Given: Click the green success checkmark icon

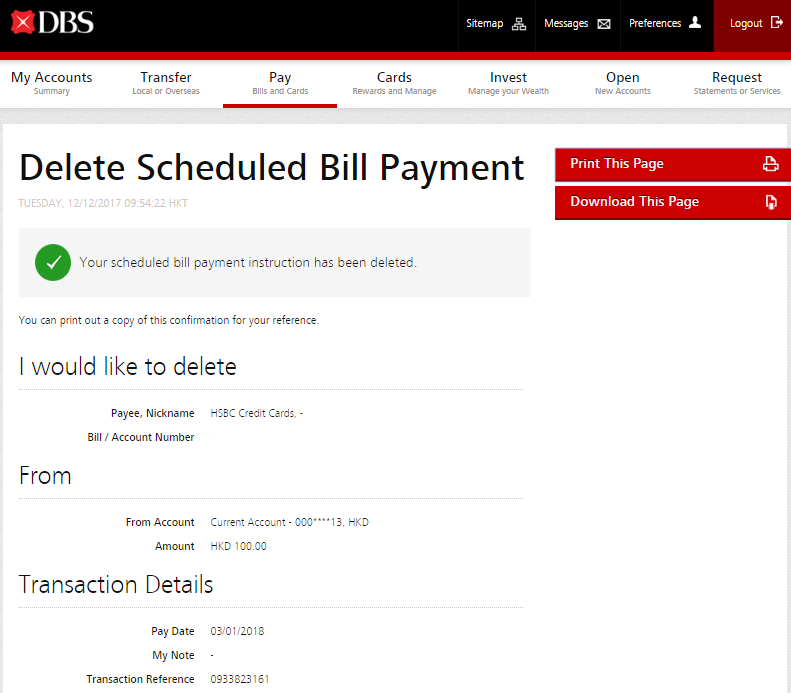Looking at the screenshot, I should click(52, 263).
